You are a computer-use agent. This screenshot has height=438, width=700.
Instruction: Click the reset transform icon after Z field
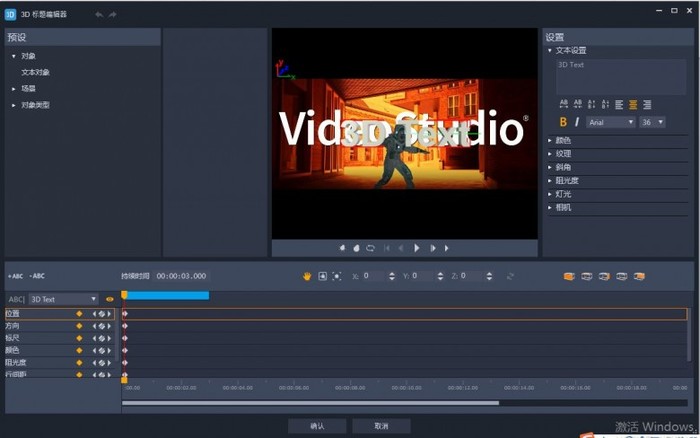tap(510, 276)
